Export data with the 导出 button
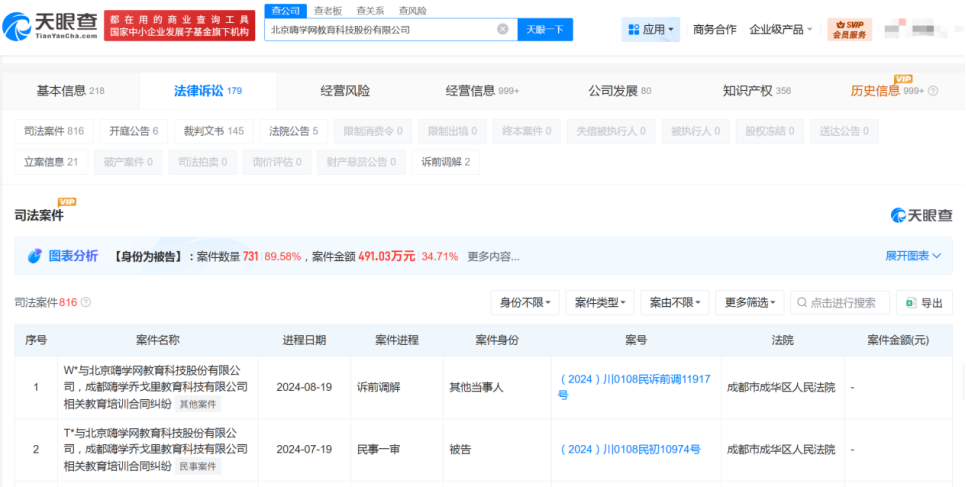966x487 pixels. [923, 302]
